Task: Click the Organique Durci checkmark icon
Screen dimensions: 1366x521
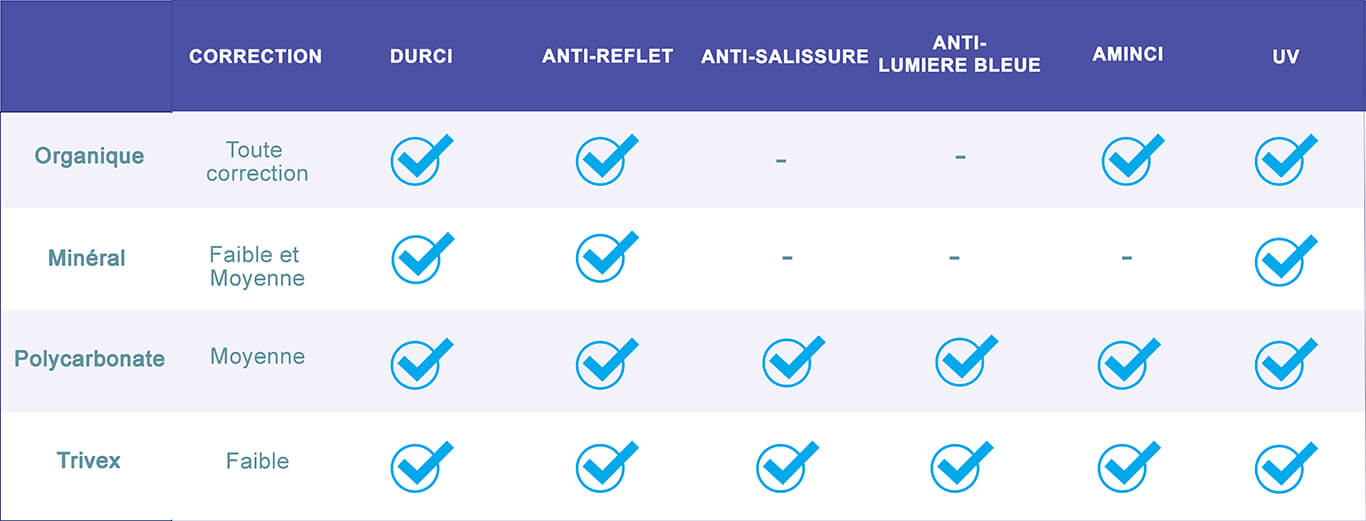Action: tap(421, 160)
